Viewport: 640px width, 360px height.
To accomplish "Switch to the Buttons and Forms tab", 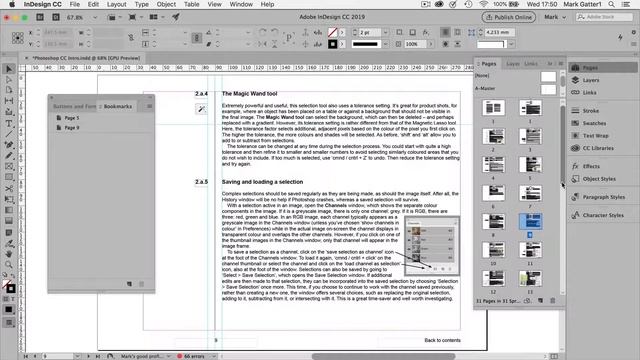I will [x=74, y=107].
